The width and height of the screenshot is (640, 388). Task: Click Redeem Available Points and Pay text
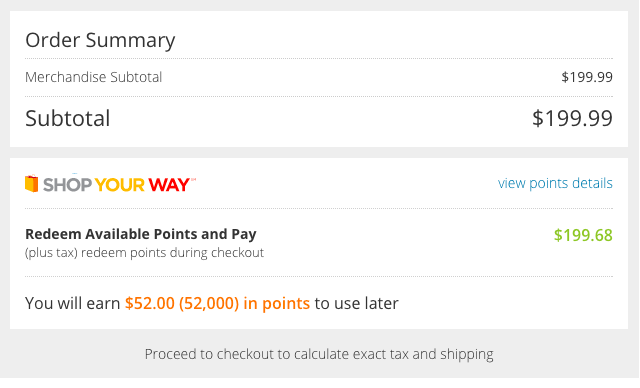point(141,234)
